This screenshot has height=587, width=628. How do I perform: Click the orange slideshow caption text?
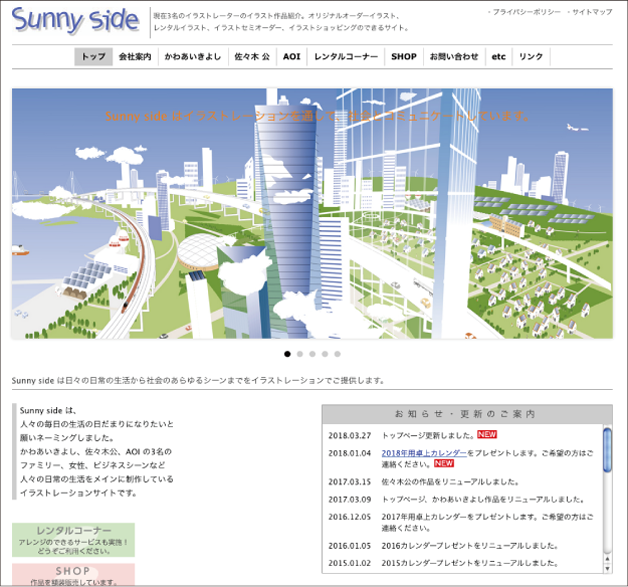(317, 116)
